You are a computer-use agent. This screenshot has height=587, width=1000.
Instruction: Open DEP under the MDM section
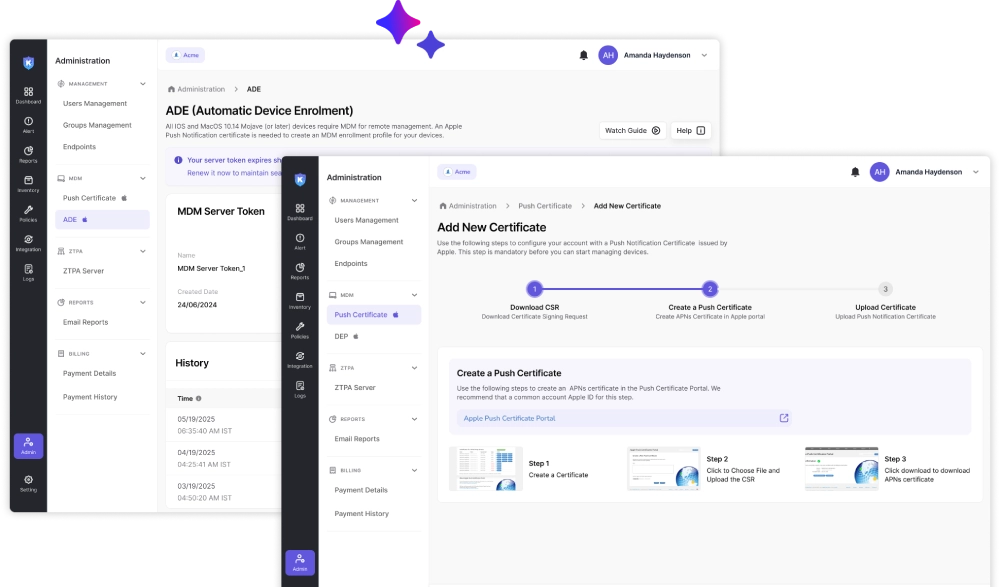coord(345,337)
